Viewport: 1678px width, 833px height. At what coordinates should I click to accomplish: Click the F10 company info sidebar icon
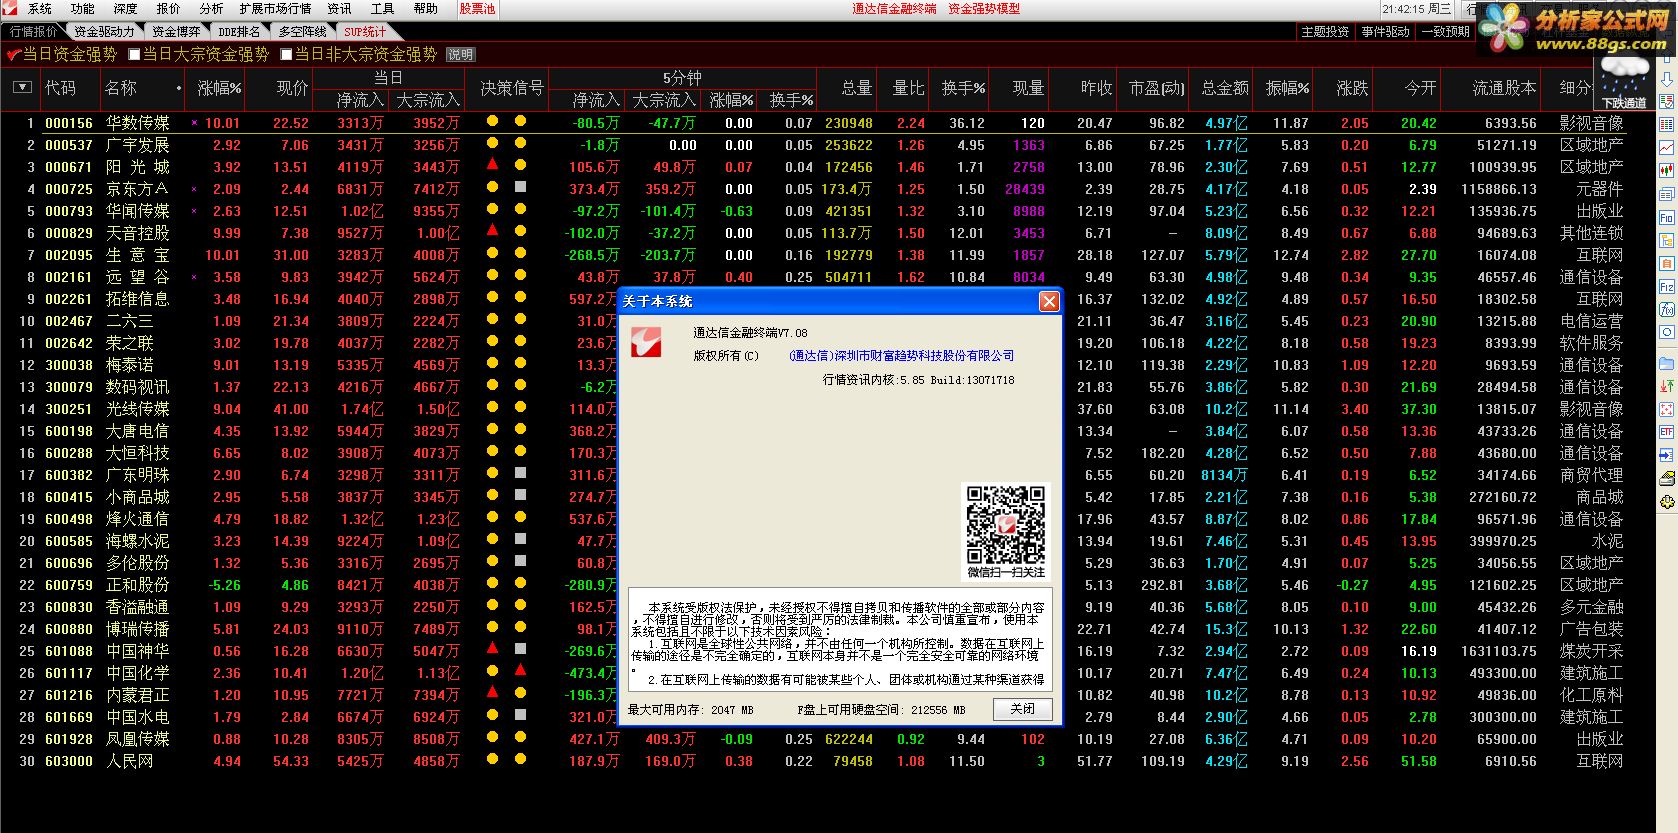click(1666, 218)
